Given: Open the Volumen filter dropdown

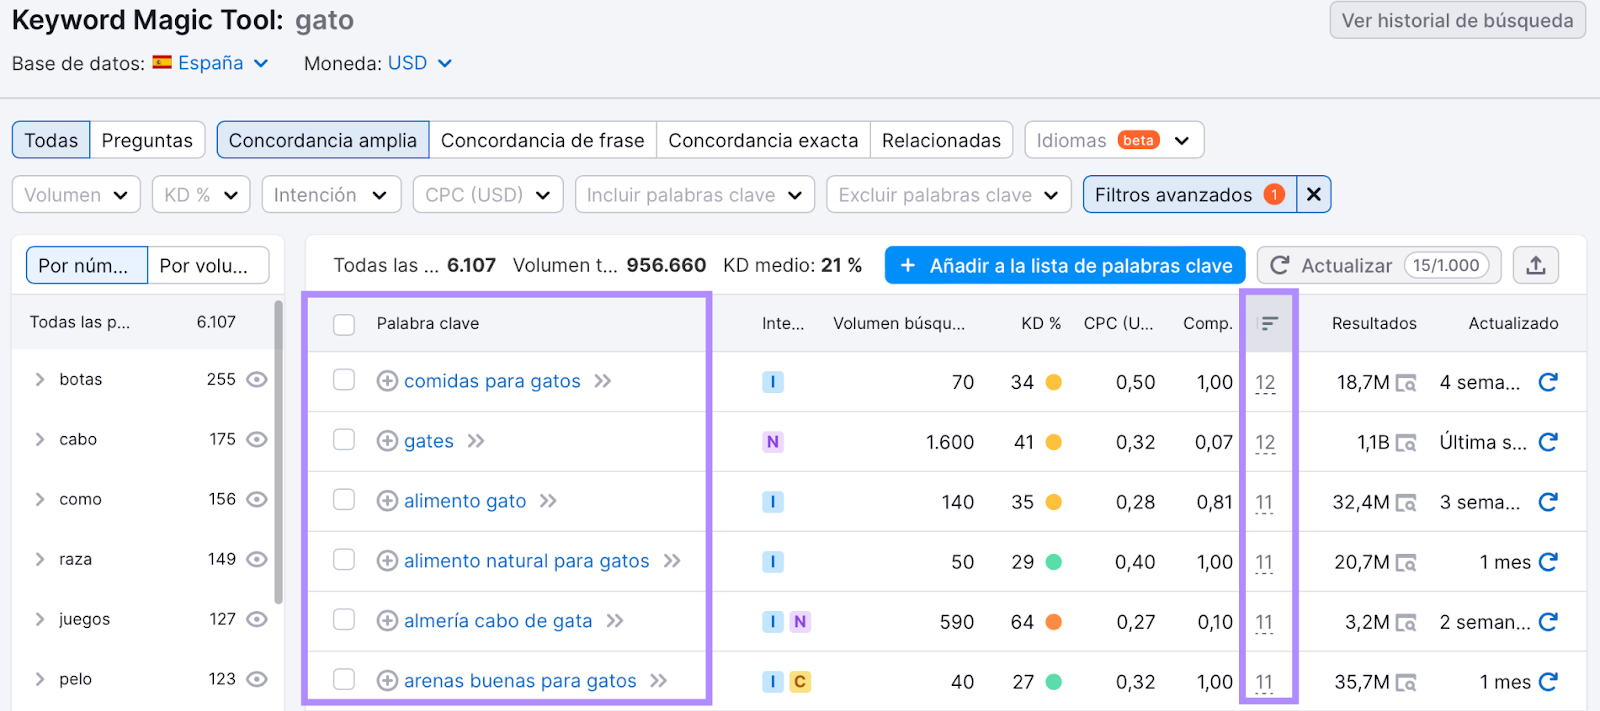Looking at the screenshot, I should [x=76, y=195].
